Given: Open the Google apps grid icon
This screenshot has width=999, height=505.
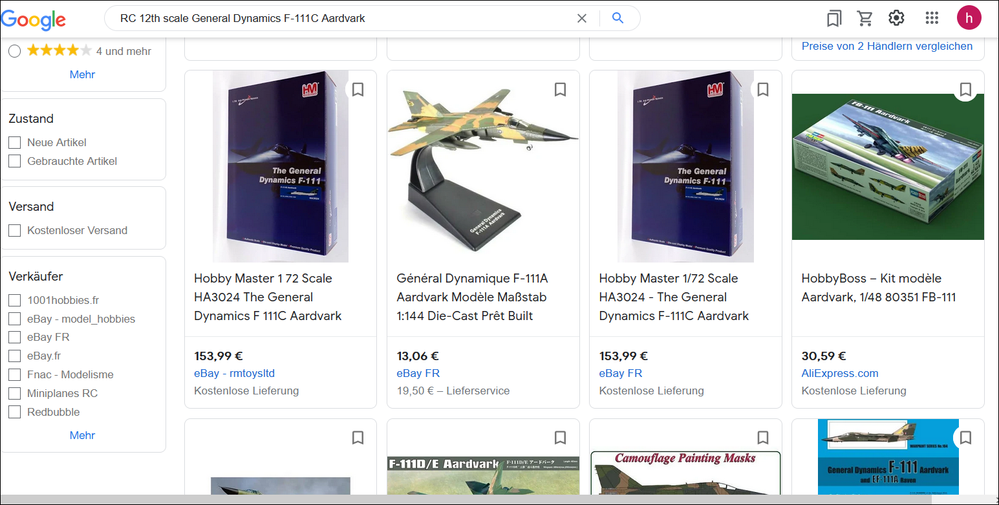Looking at the screenshot, I should 932,18.
